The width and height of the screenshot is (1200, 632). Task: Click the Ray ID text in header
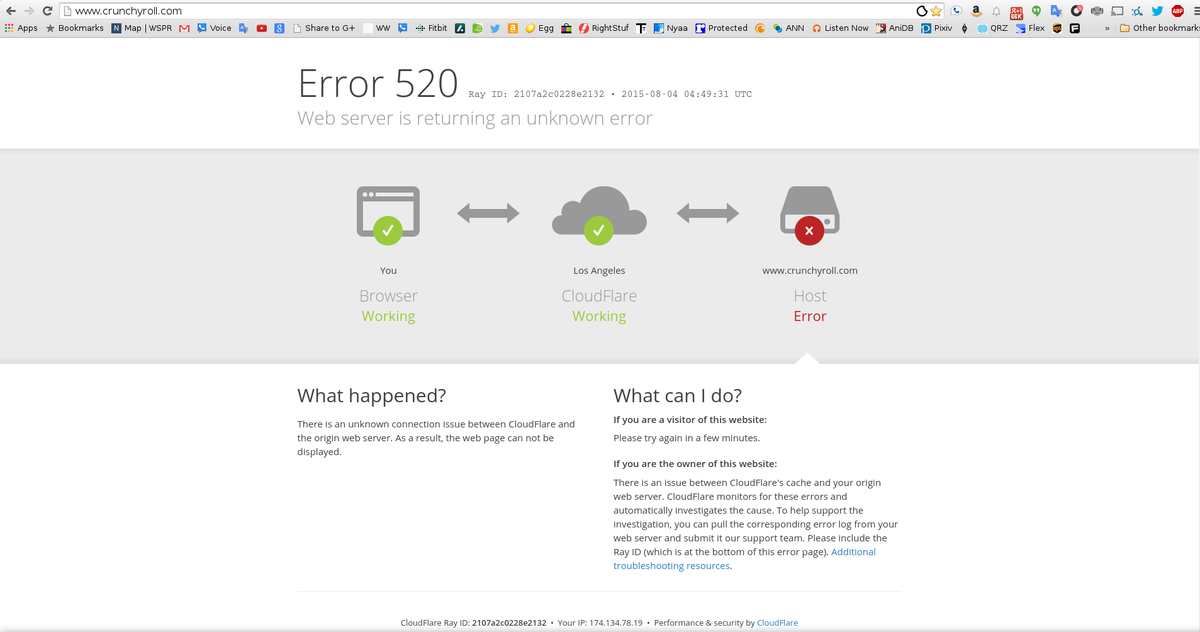(536, 94)
